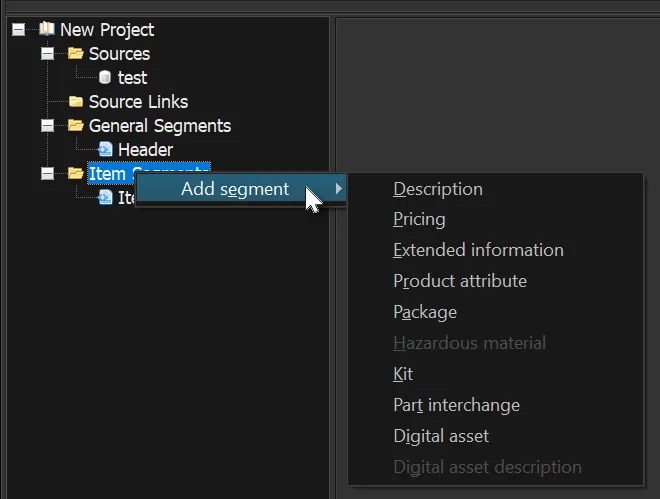
Task: Open the Add segment submenu arrow
Action: click(339, 189)
